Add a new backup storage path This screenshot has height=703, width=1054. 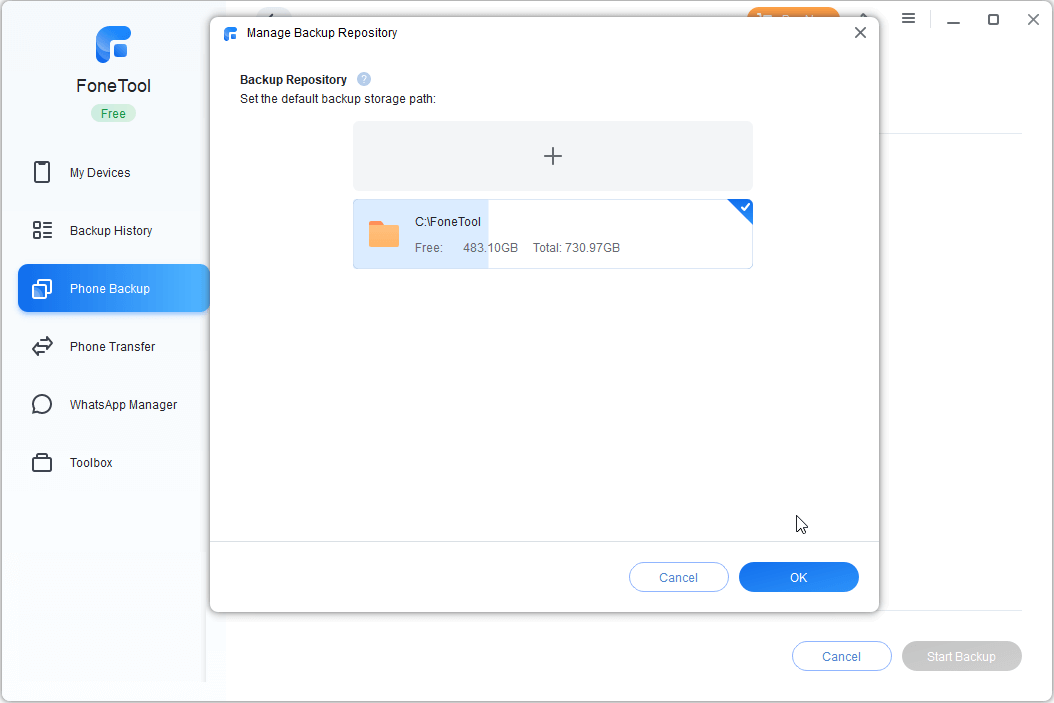pyautogui.click(x=552, y=156)
